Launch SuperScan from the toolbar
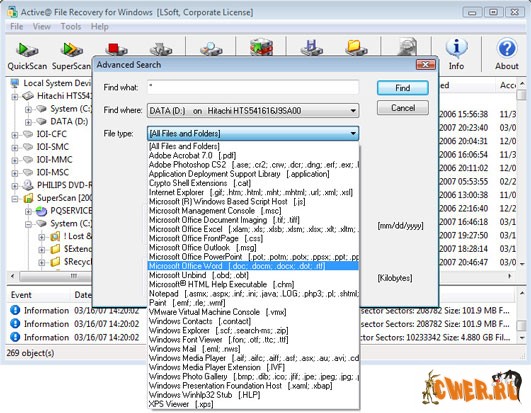The width and height of the screenshot is (531, 413). click(x=71, y=56)
